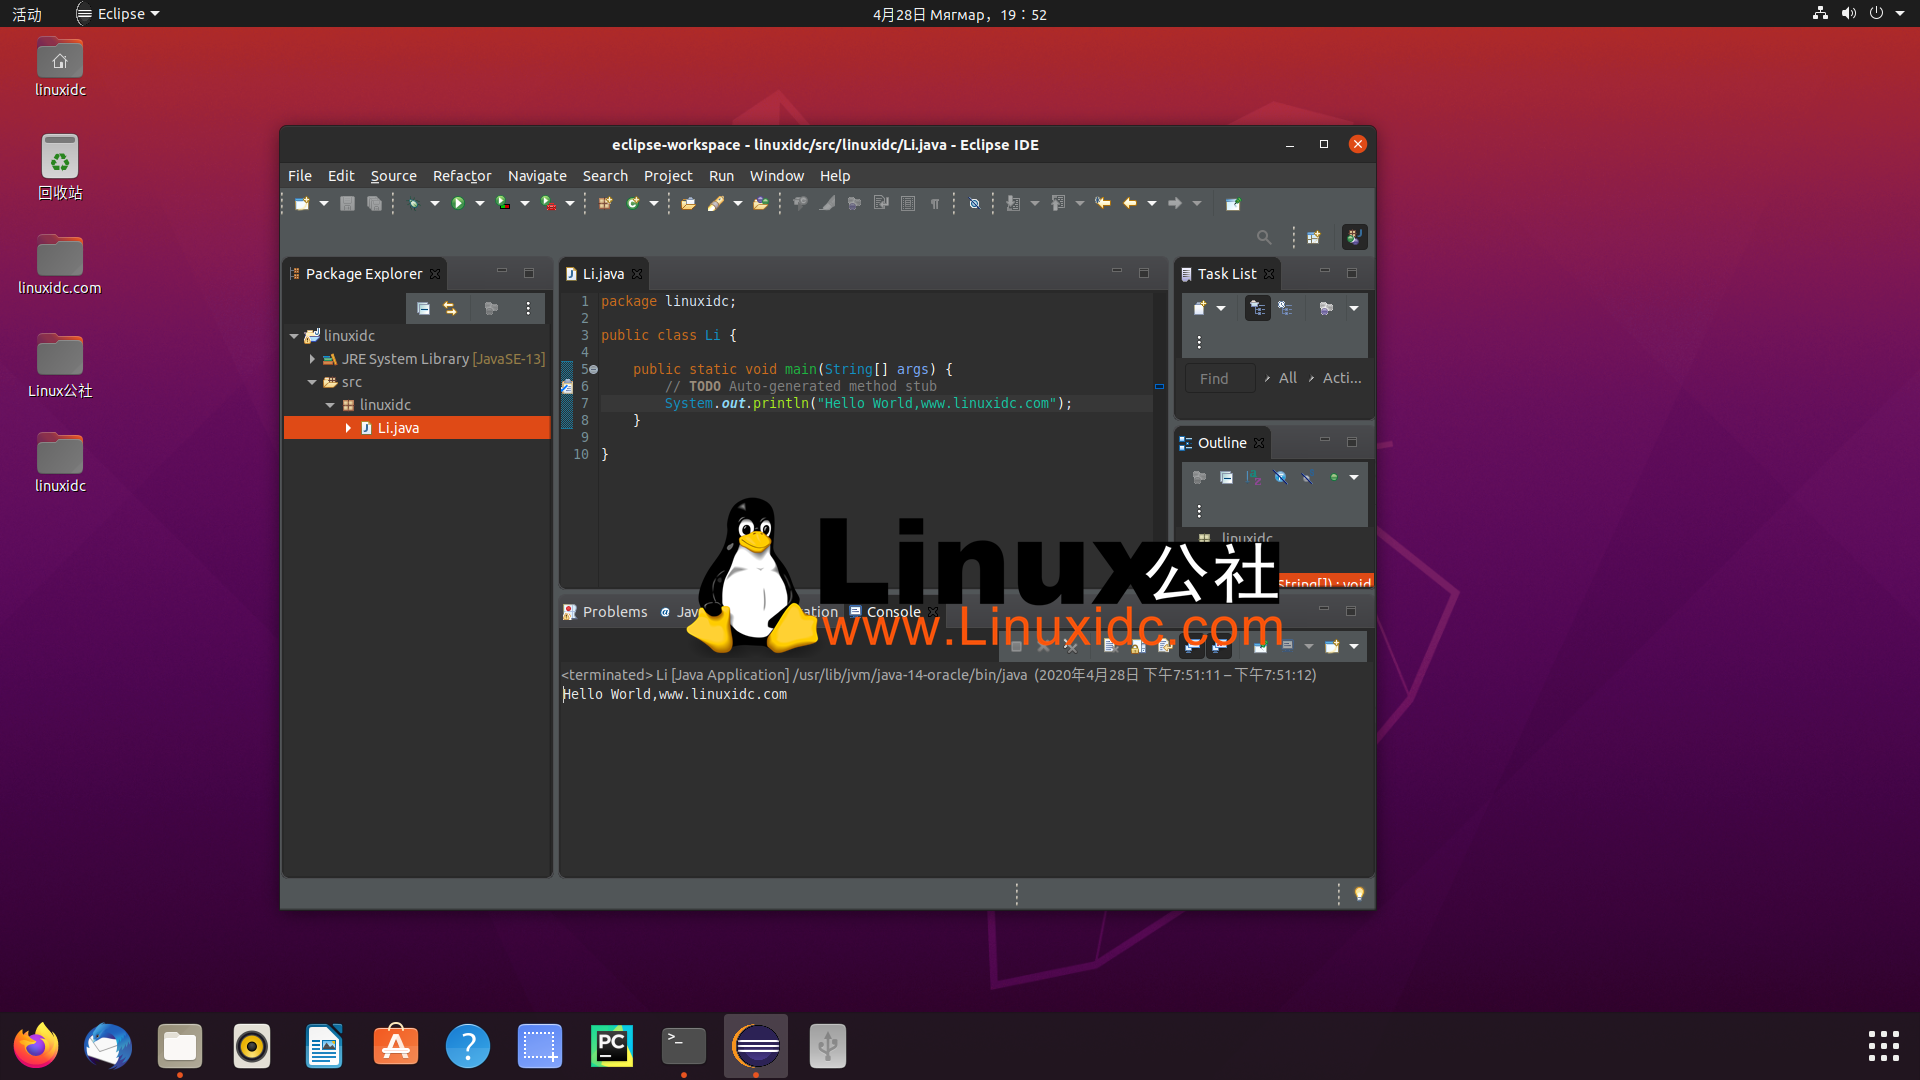Click the New file toolbar icon

pos(302,203)
